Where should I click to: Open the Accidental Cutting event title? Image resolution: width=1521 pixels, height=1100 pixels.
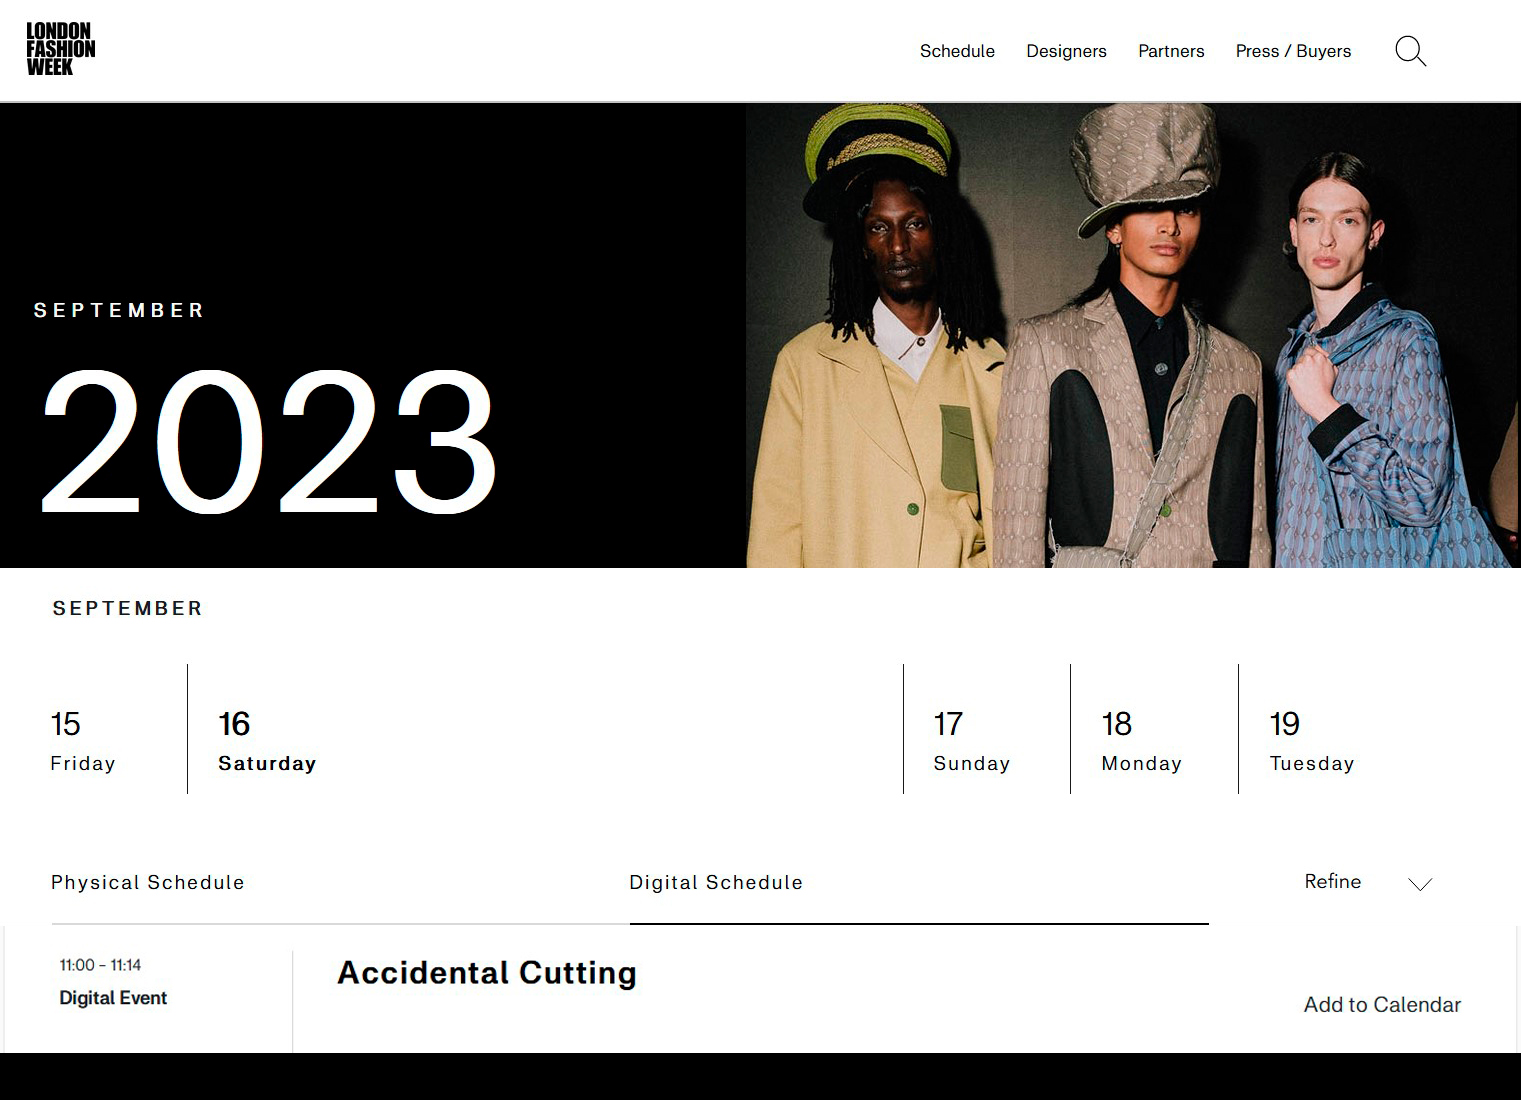(x=487, y=973)
